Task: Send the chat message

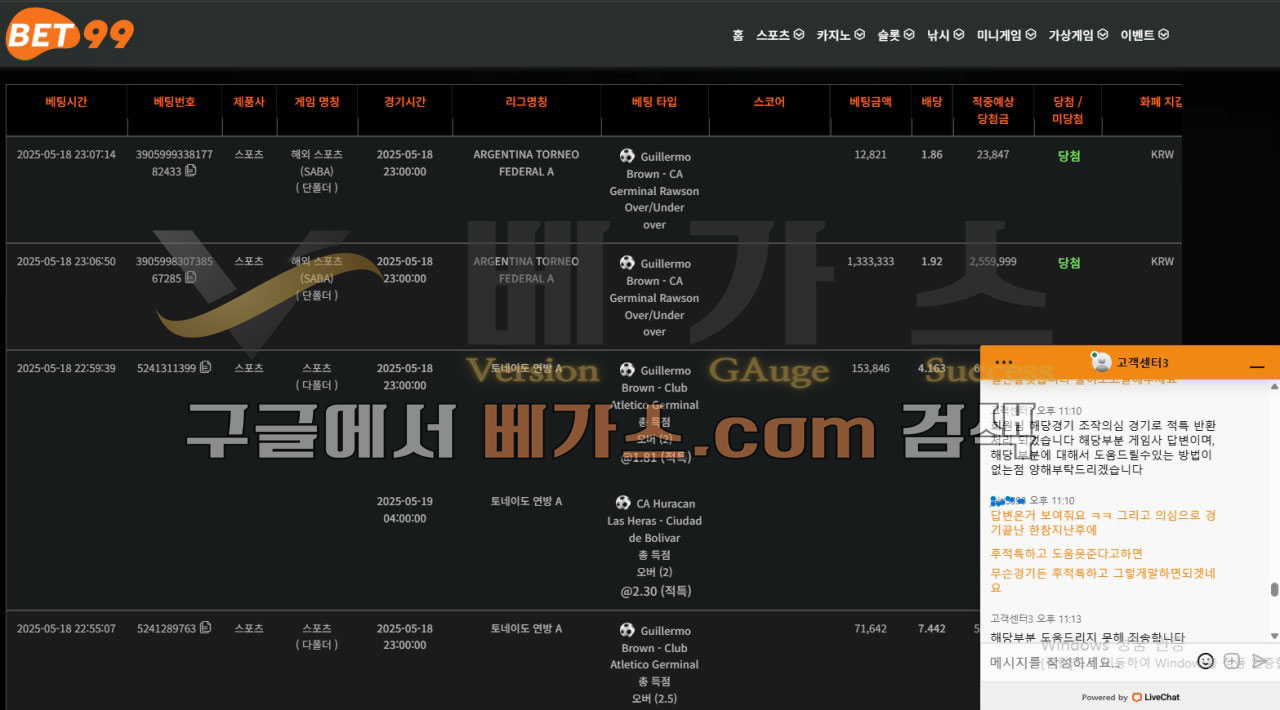Action: pos(1261,661)
